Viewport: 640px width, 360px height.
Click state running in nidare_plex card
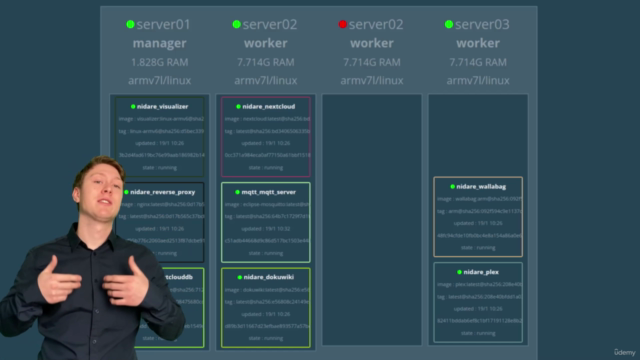[x=478, y=333]
